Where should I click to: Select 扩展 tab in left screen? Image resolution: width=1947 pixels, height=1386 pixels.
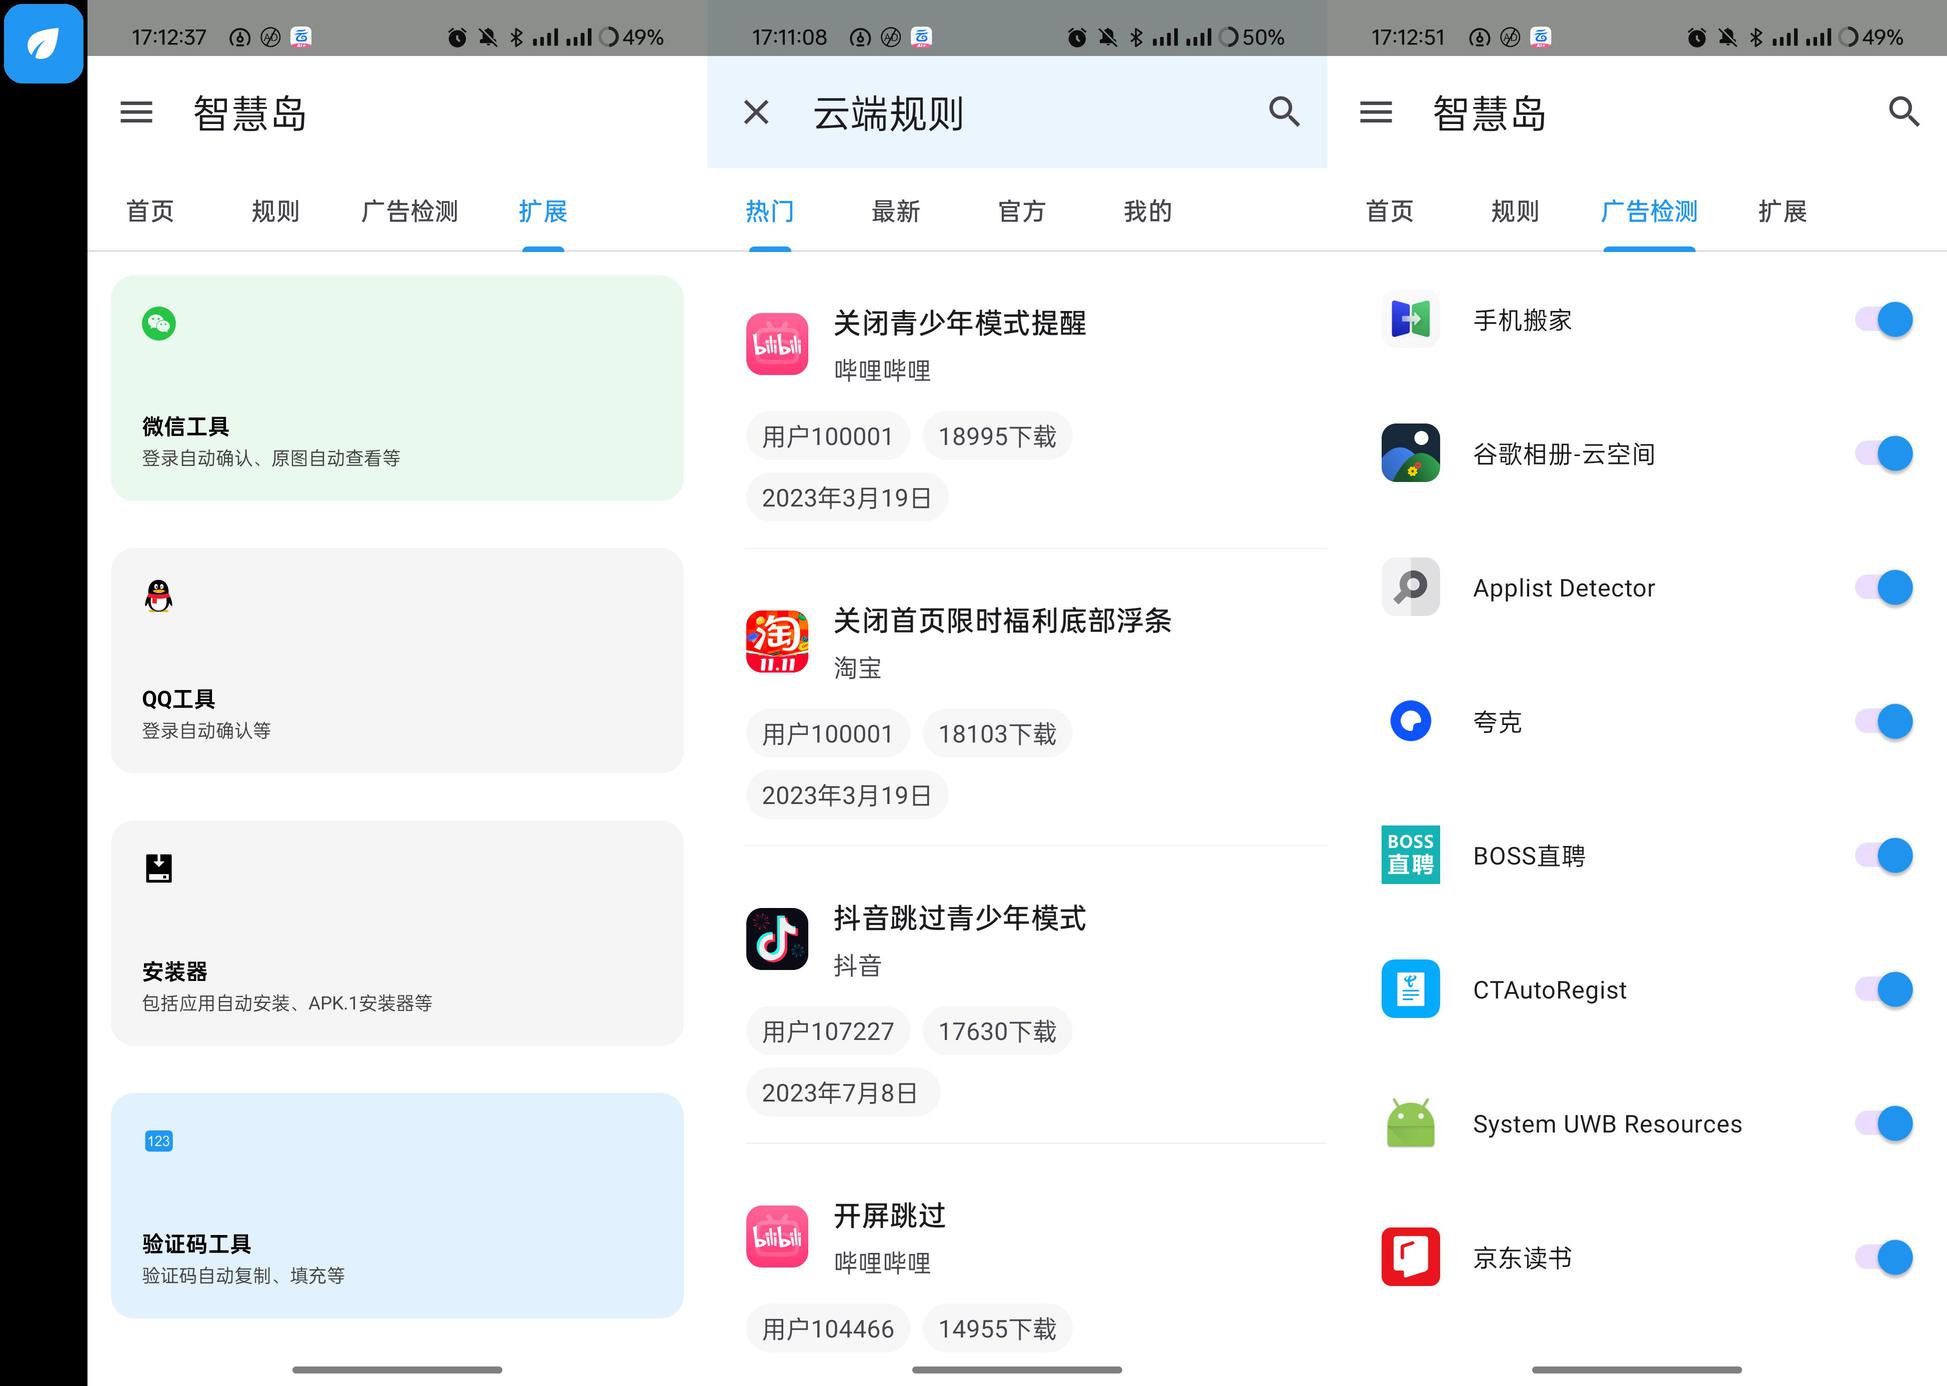[543, 211]
